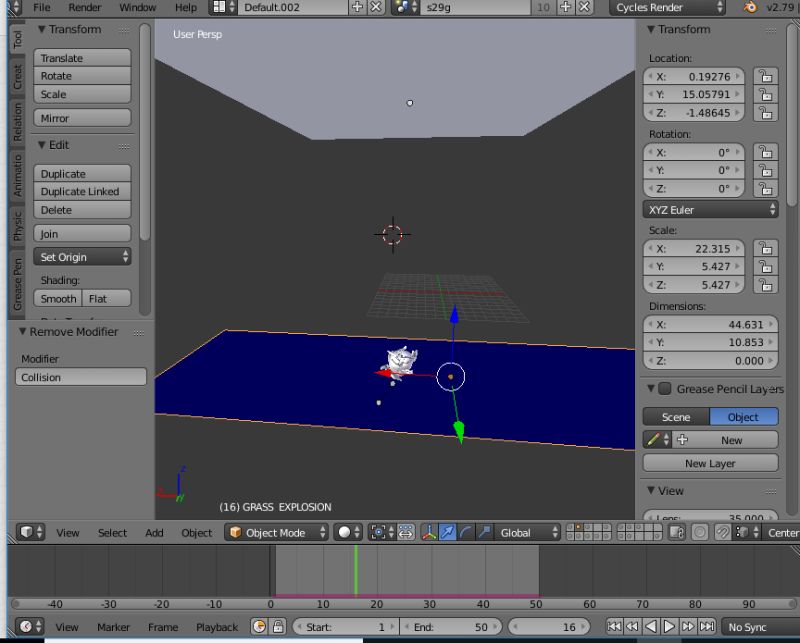Click the New Layer button
Viewport: 800px width, 643px height.
coord(710,462)
